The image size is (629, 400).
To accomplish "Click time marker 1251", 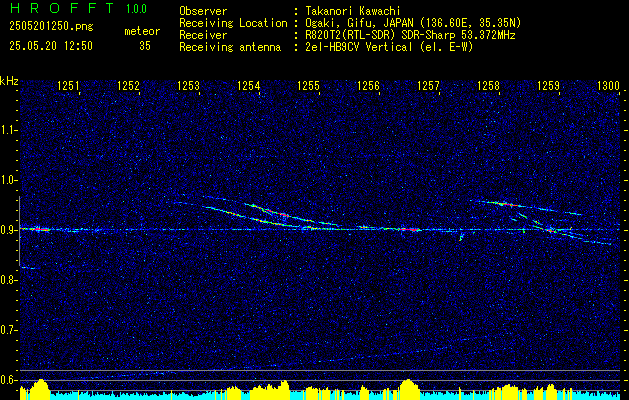I will (69, 85).
